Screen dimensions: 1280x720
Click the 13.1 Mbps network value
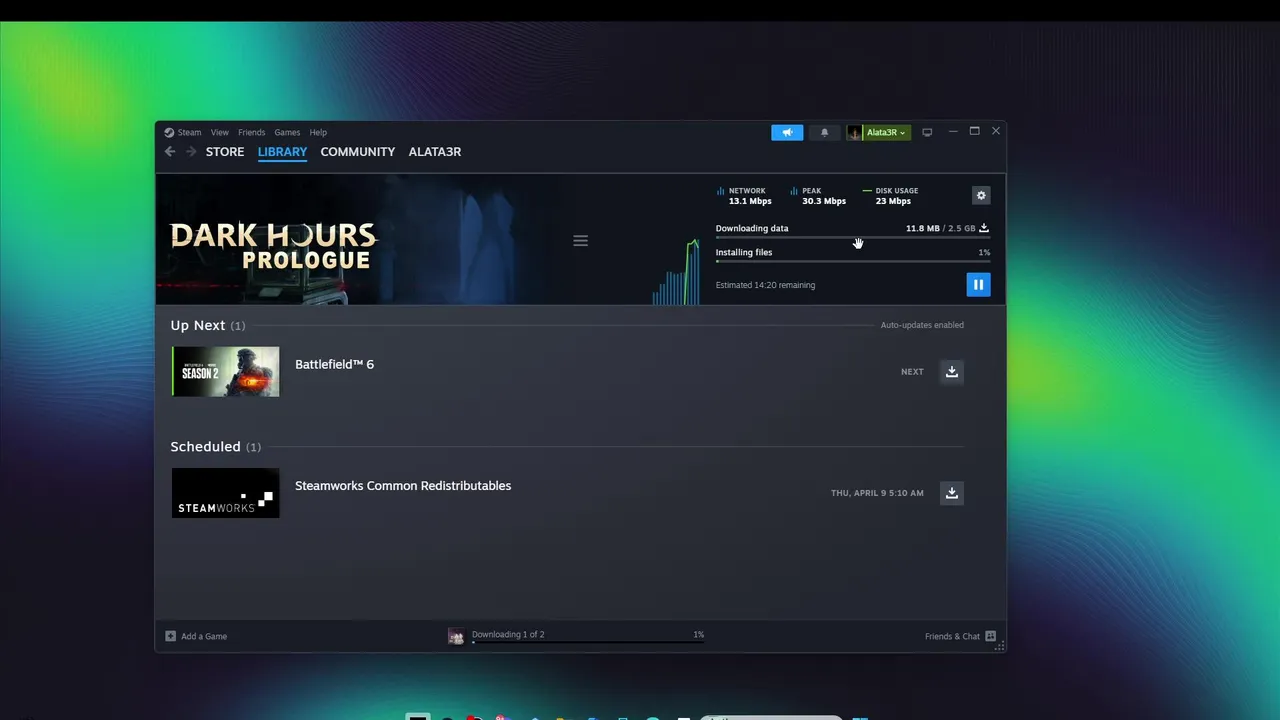pos(750,201)
